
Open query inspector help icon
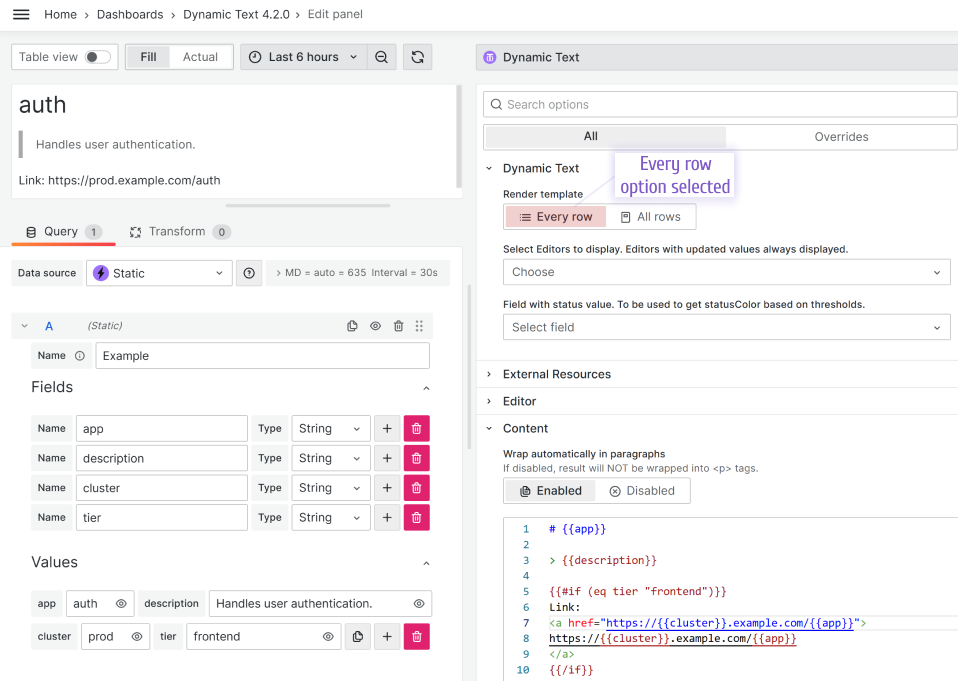click(x=248, y=272)
